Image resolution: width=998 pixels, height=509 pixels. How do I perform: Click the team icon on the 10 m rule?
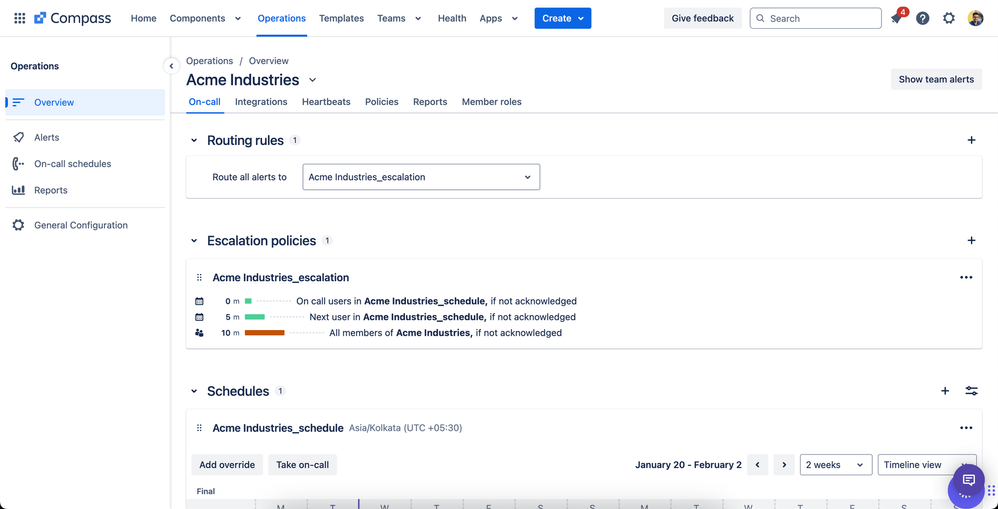(199, 333)
